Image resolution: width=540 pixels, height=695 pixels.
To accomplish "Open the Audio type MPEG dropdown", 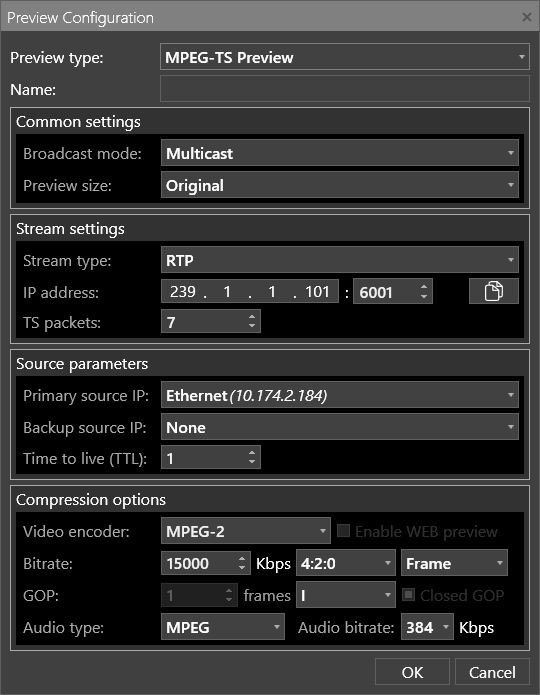I will 223,627.
